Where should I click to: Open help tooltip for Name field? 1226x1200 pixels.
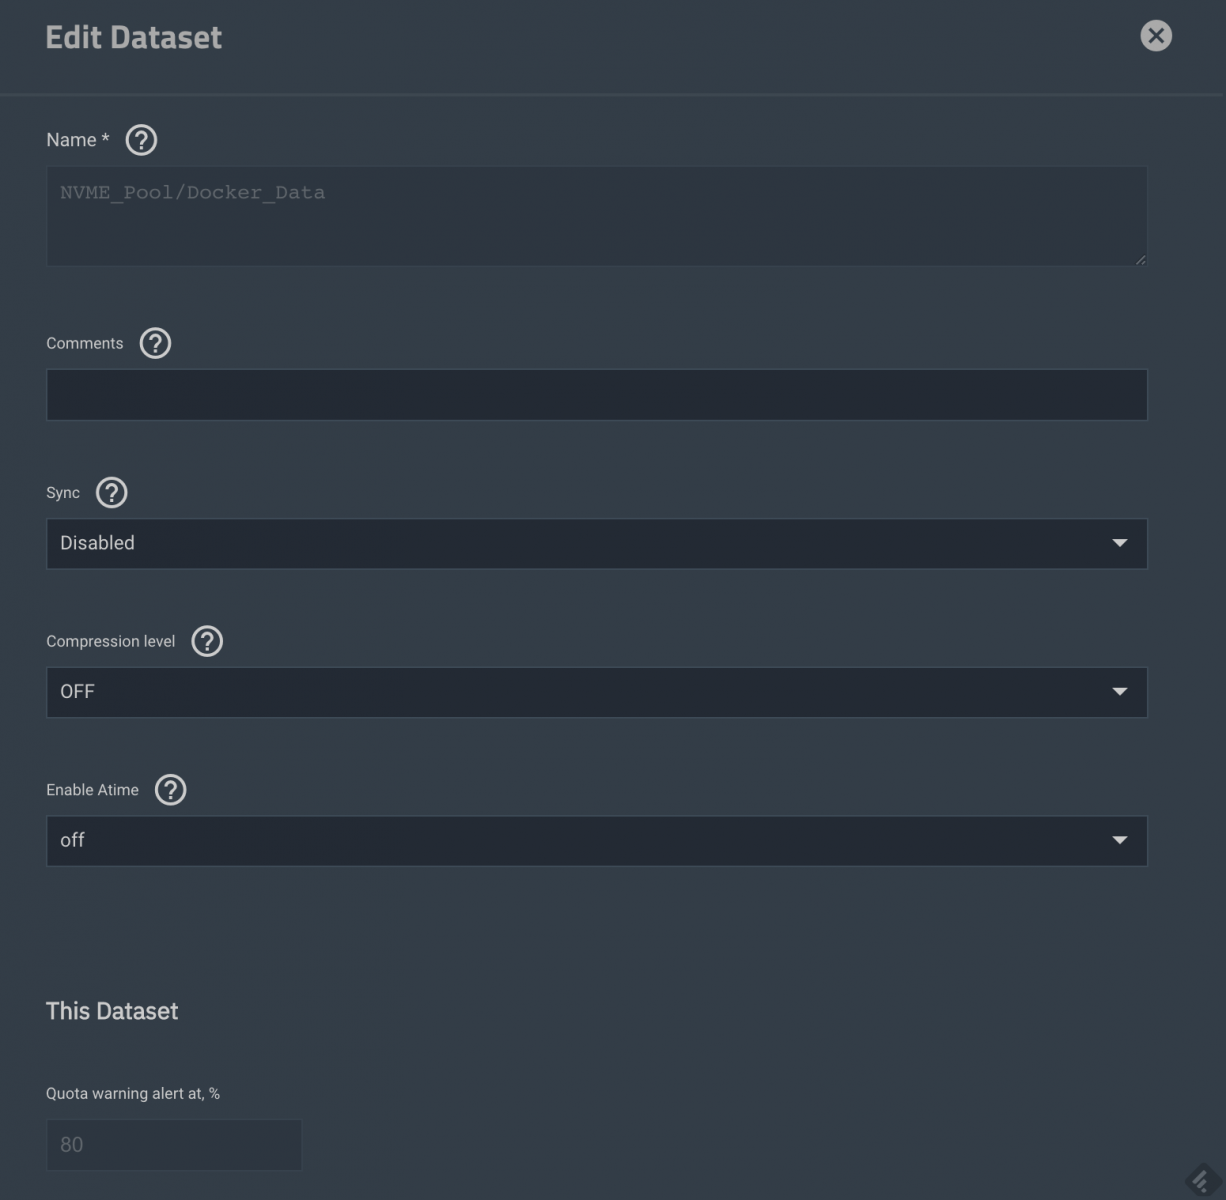pos(141,140)
